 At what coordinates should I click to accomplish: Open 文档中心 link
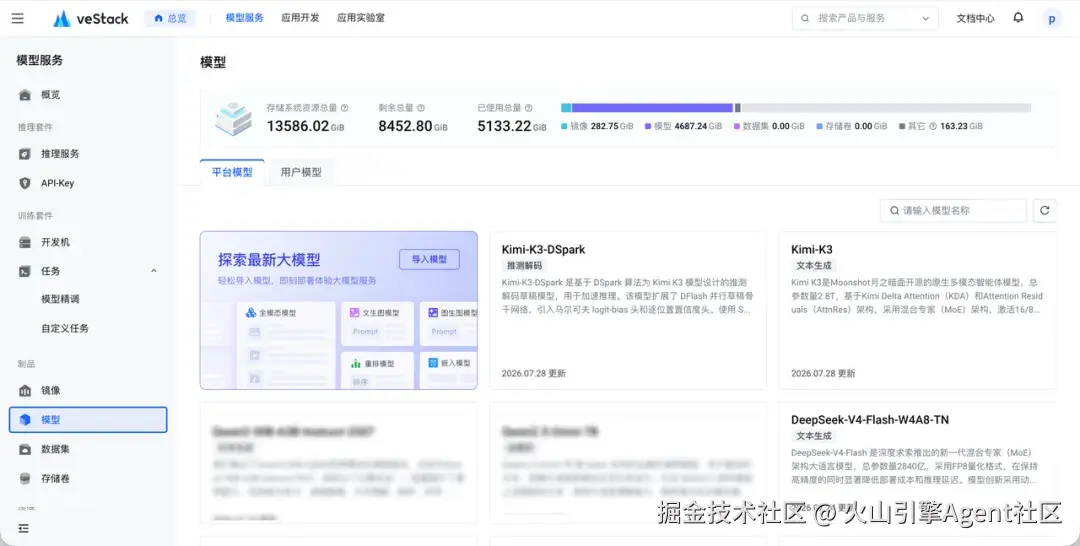975,19
